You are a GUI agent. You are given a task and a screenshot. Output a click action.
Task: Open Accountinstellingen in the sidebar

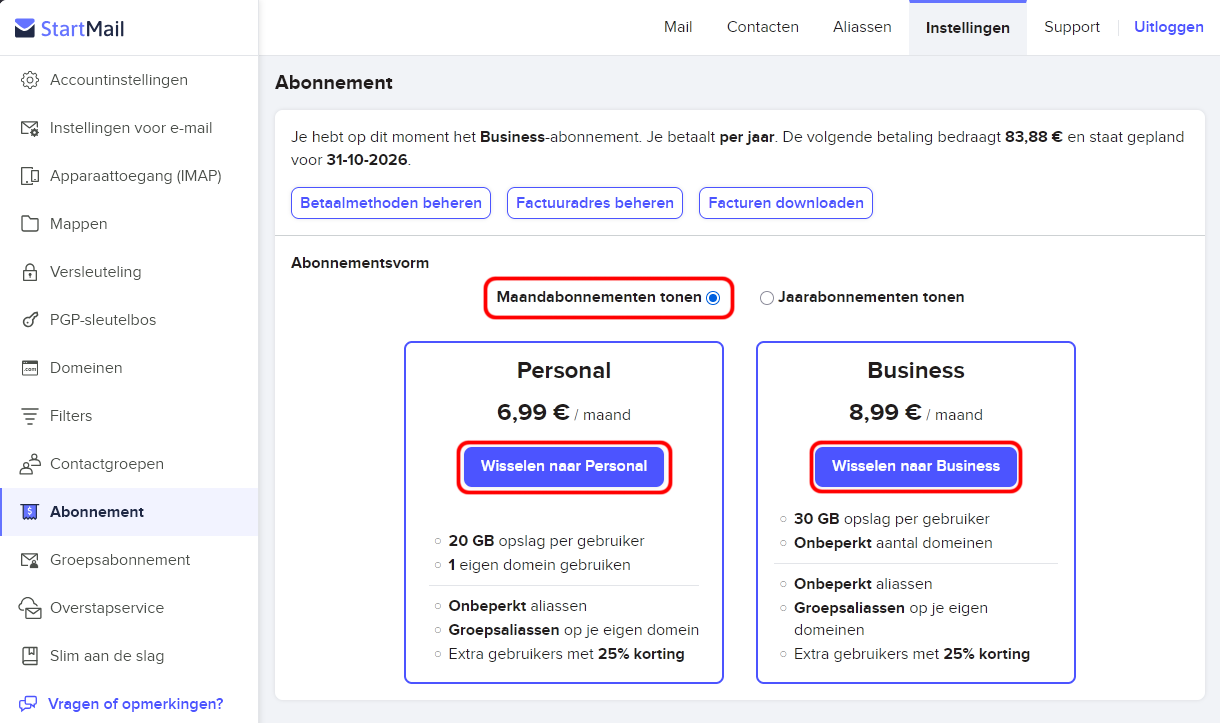tap(129, 80)
